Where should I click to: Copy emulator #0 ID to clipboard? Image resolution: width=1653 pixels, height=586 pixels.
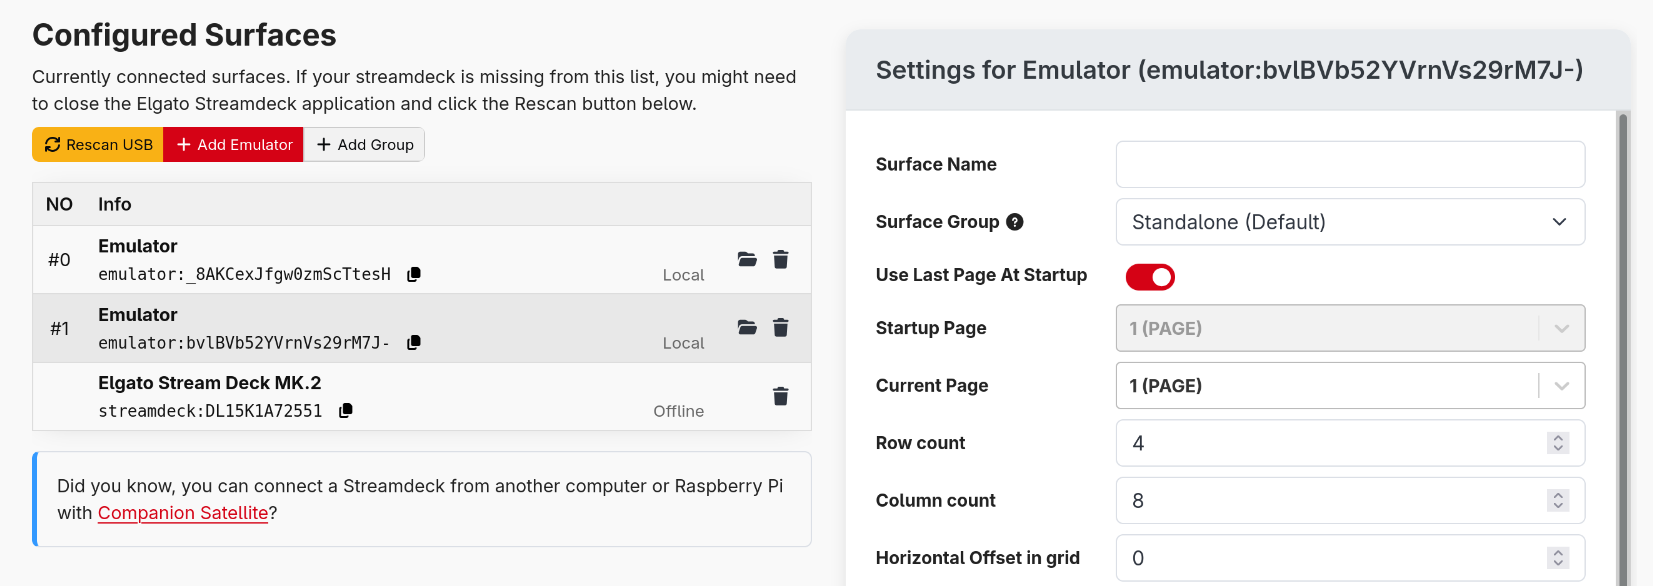(x=414, y=274)
